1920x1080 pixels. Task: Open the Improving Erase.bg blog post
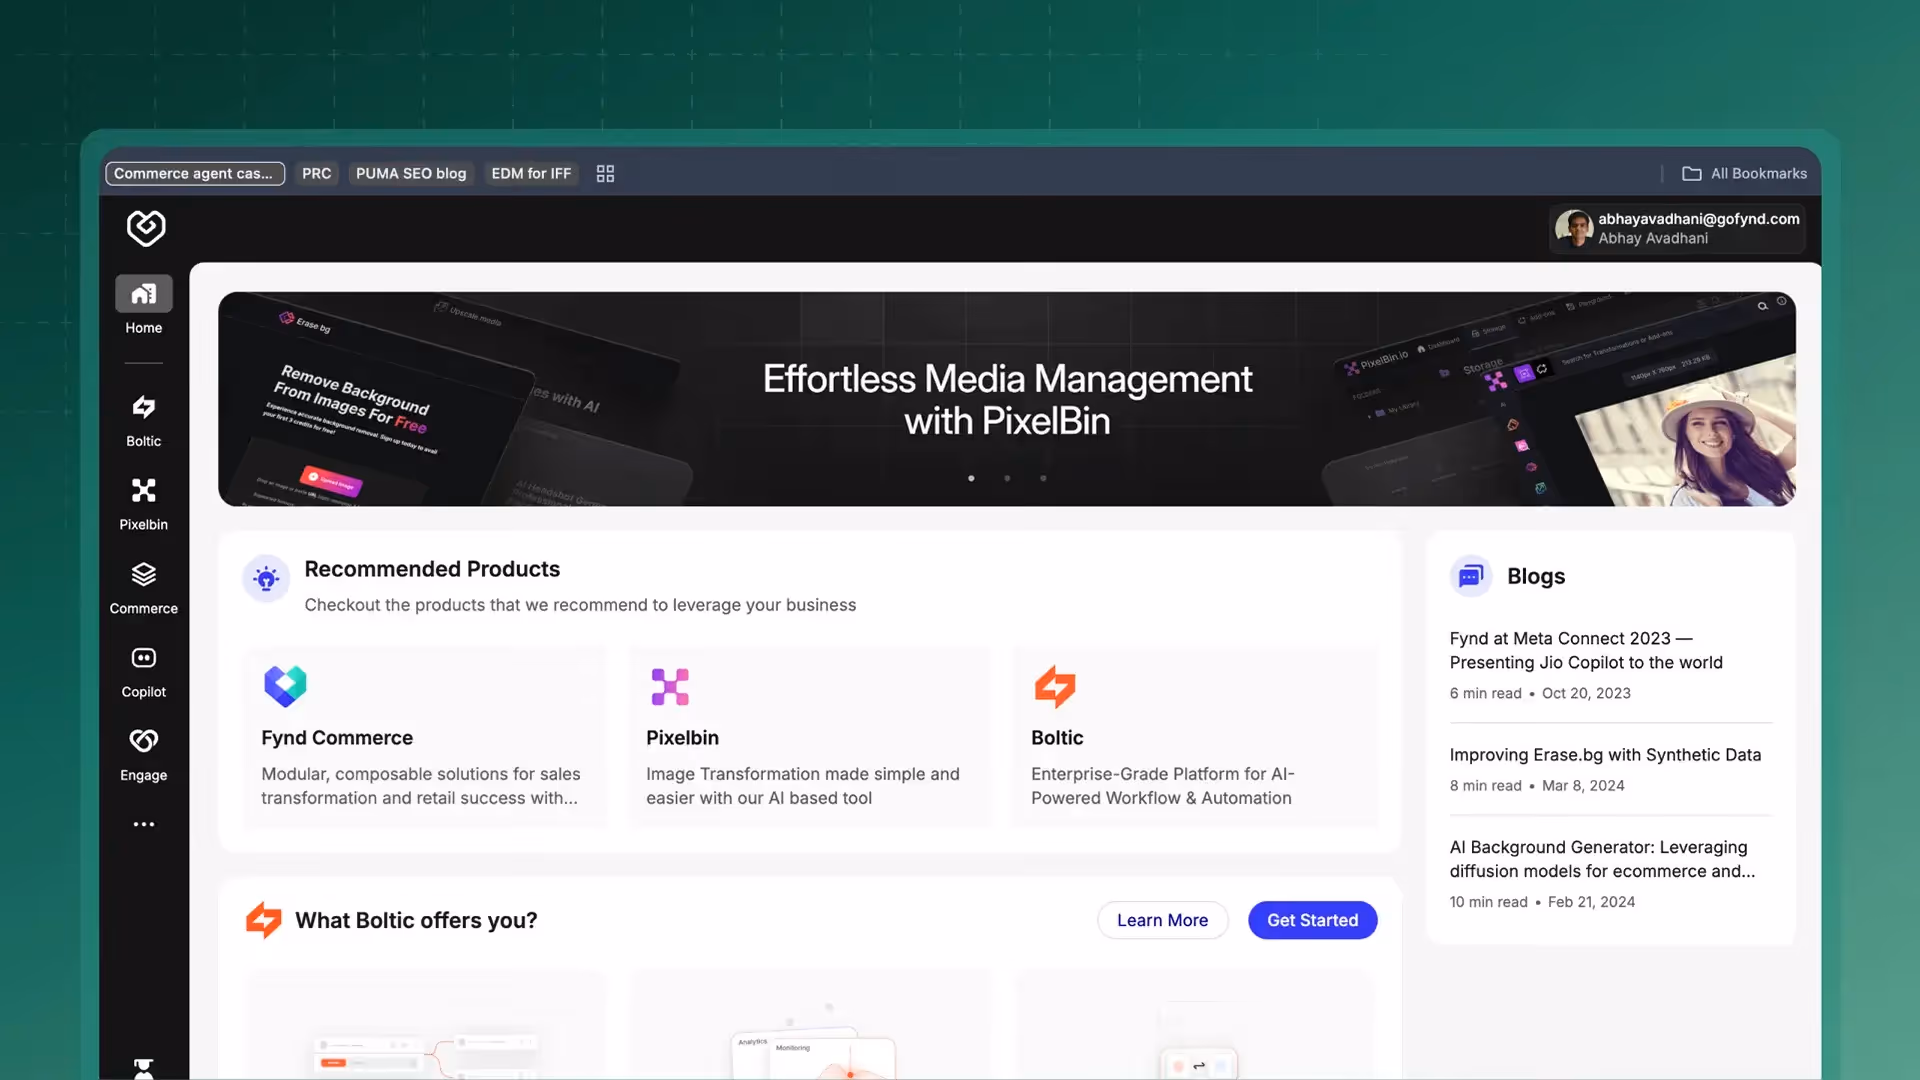(x=1605, y=754)
